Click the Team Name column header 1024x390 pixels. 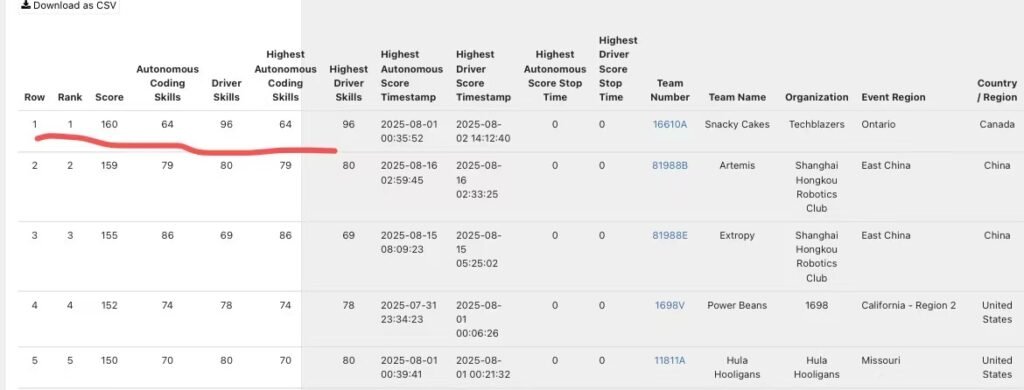(737, 97)
